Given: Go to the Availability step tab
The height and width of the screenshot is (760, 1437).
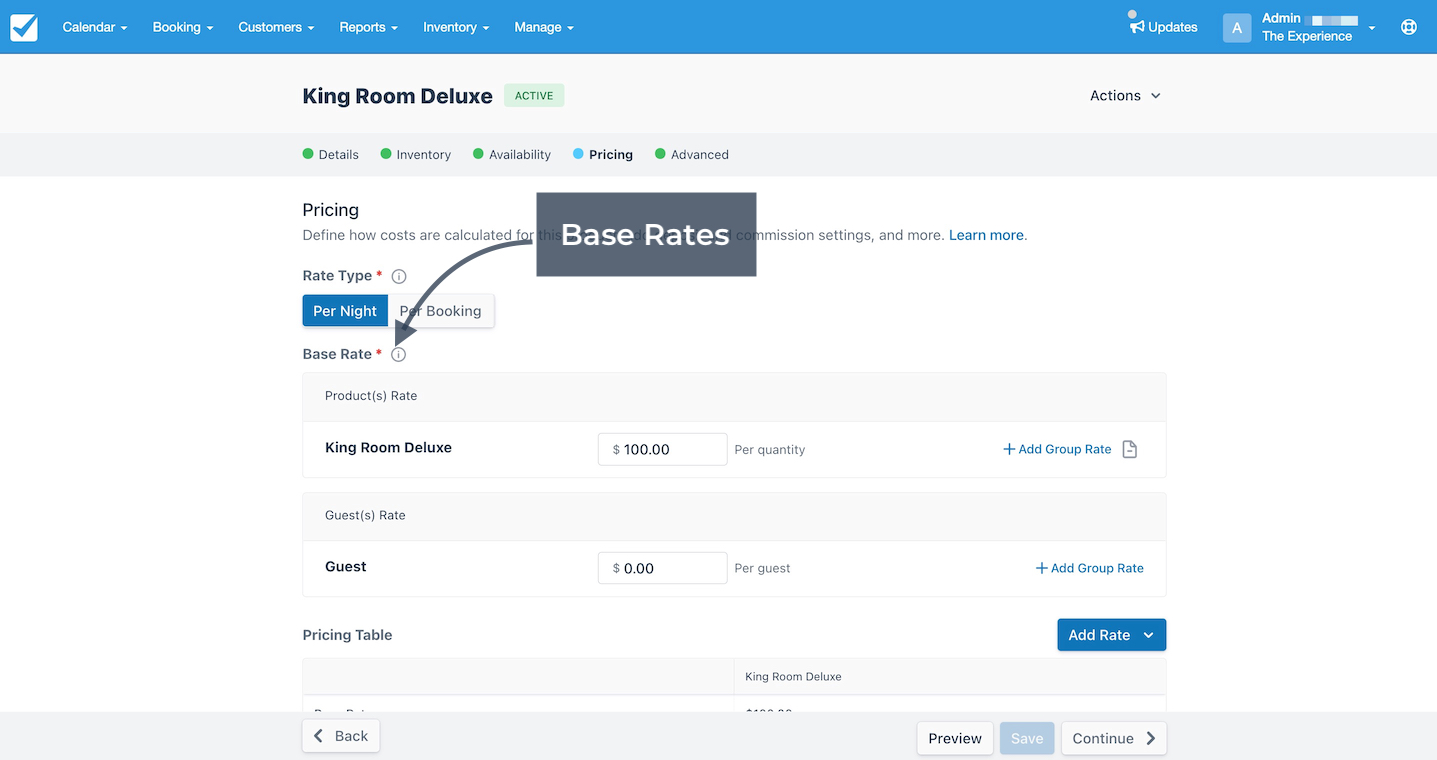Looking at the screenshot, I should pos(512,154).
